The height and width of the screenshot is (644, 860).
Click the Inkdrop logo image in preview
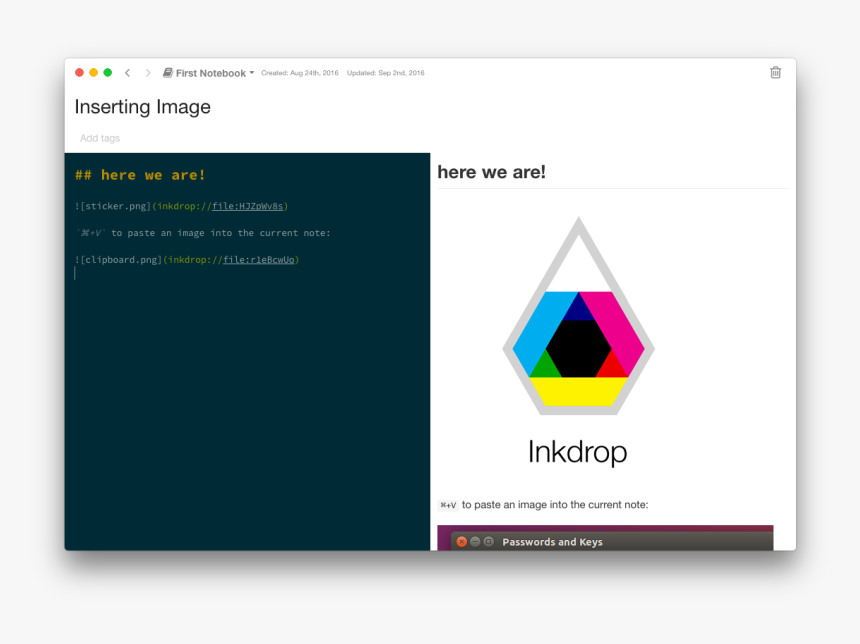(x=578, y=342)
